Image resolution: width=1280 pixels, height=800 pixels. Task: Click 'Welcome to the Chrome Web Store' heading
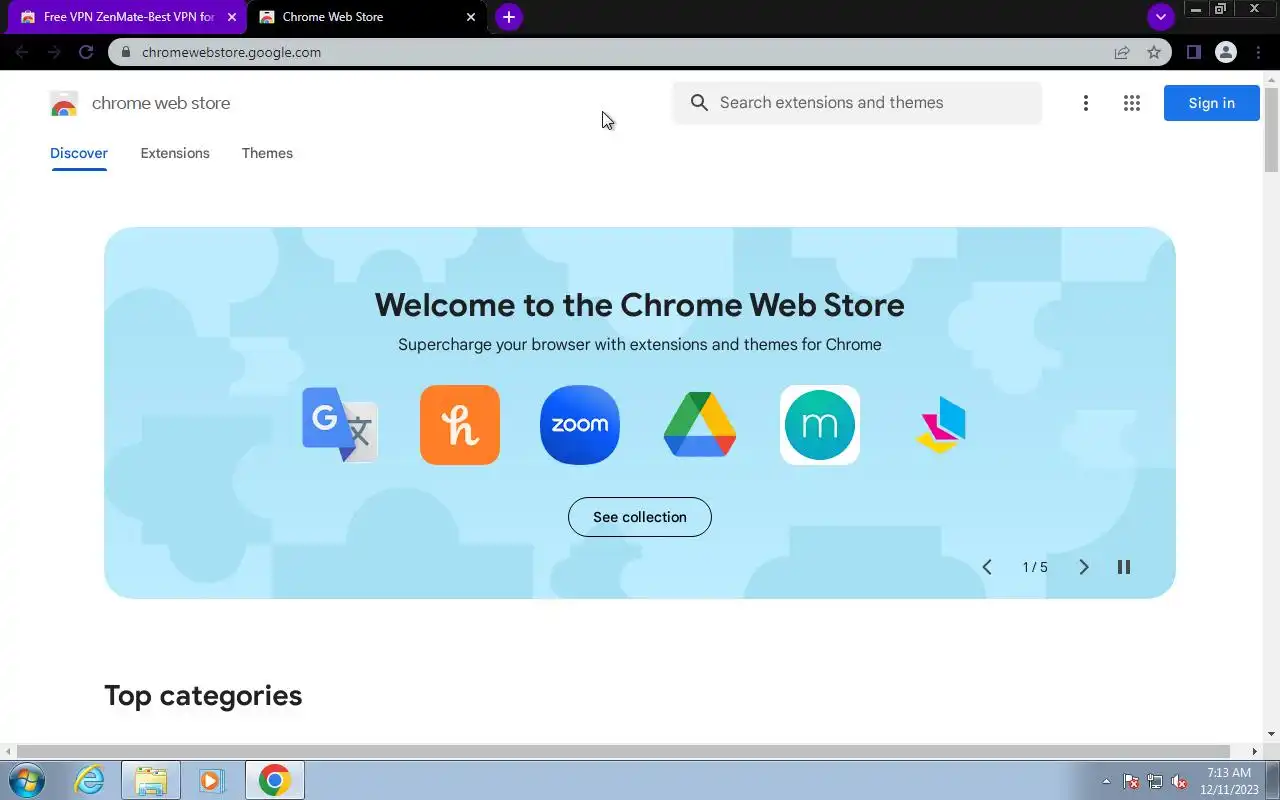click(x=640, y=305)
